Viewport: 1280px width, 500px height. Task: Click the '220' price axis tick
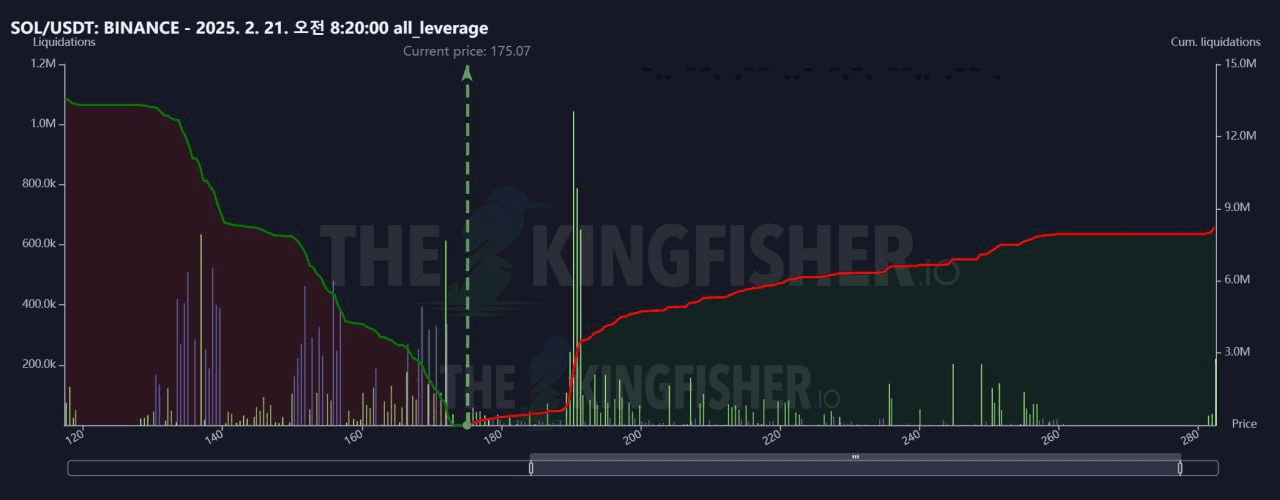772,437
